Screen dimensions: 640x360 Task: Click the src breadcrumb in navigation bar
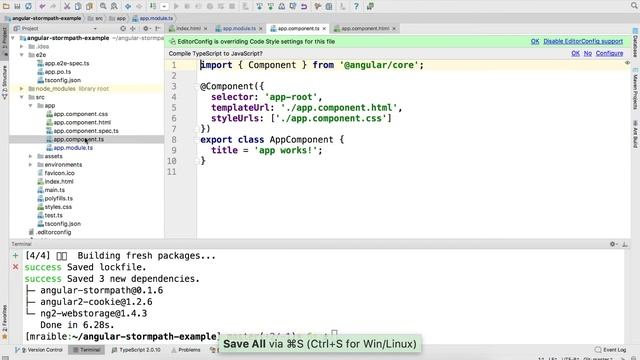click(96, 18)
